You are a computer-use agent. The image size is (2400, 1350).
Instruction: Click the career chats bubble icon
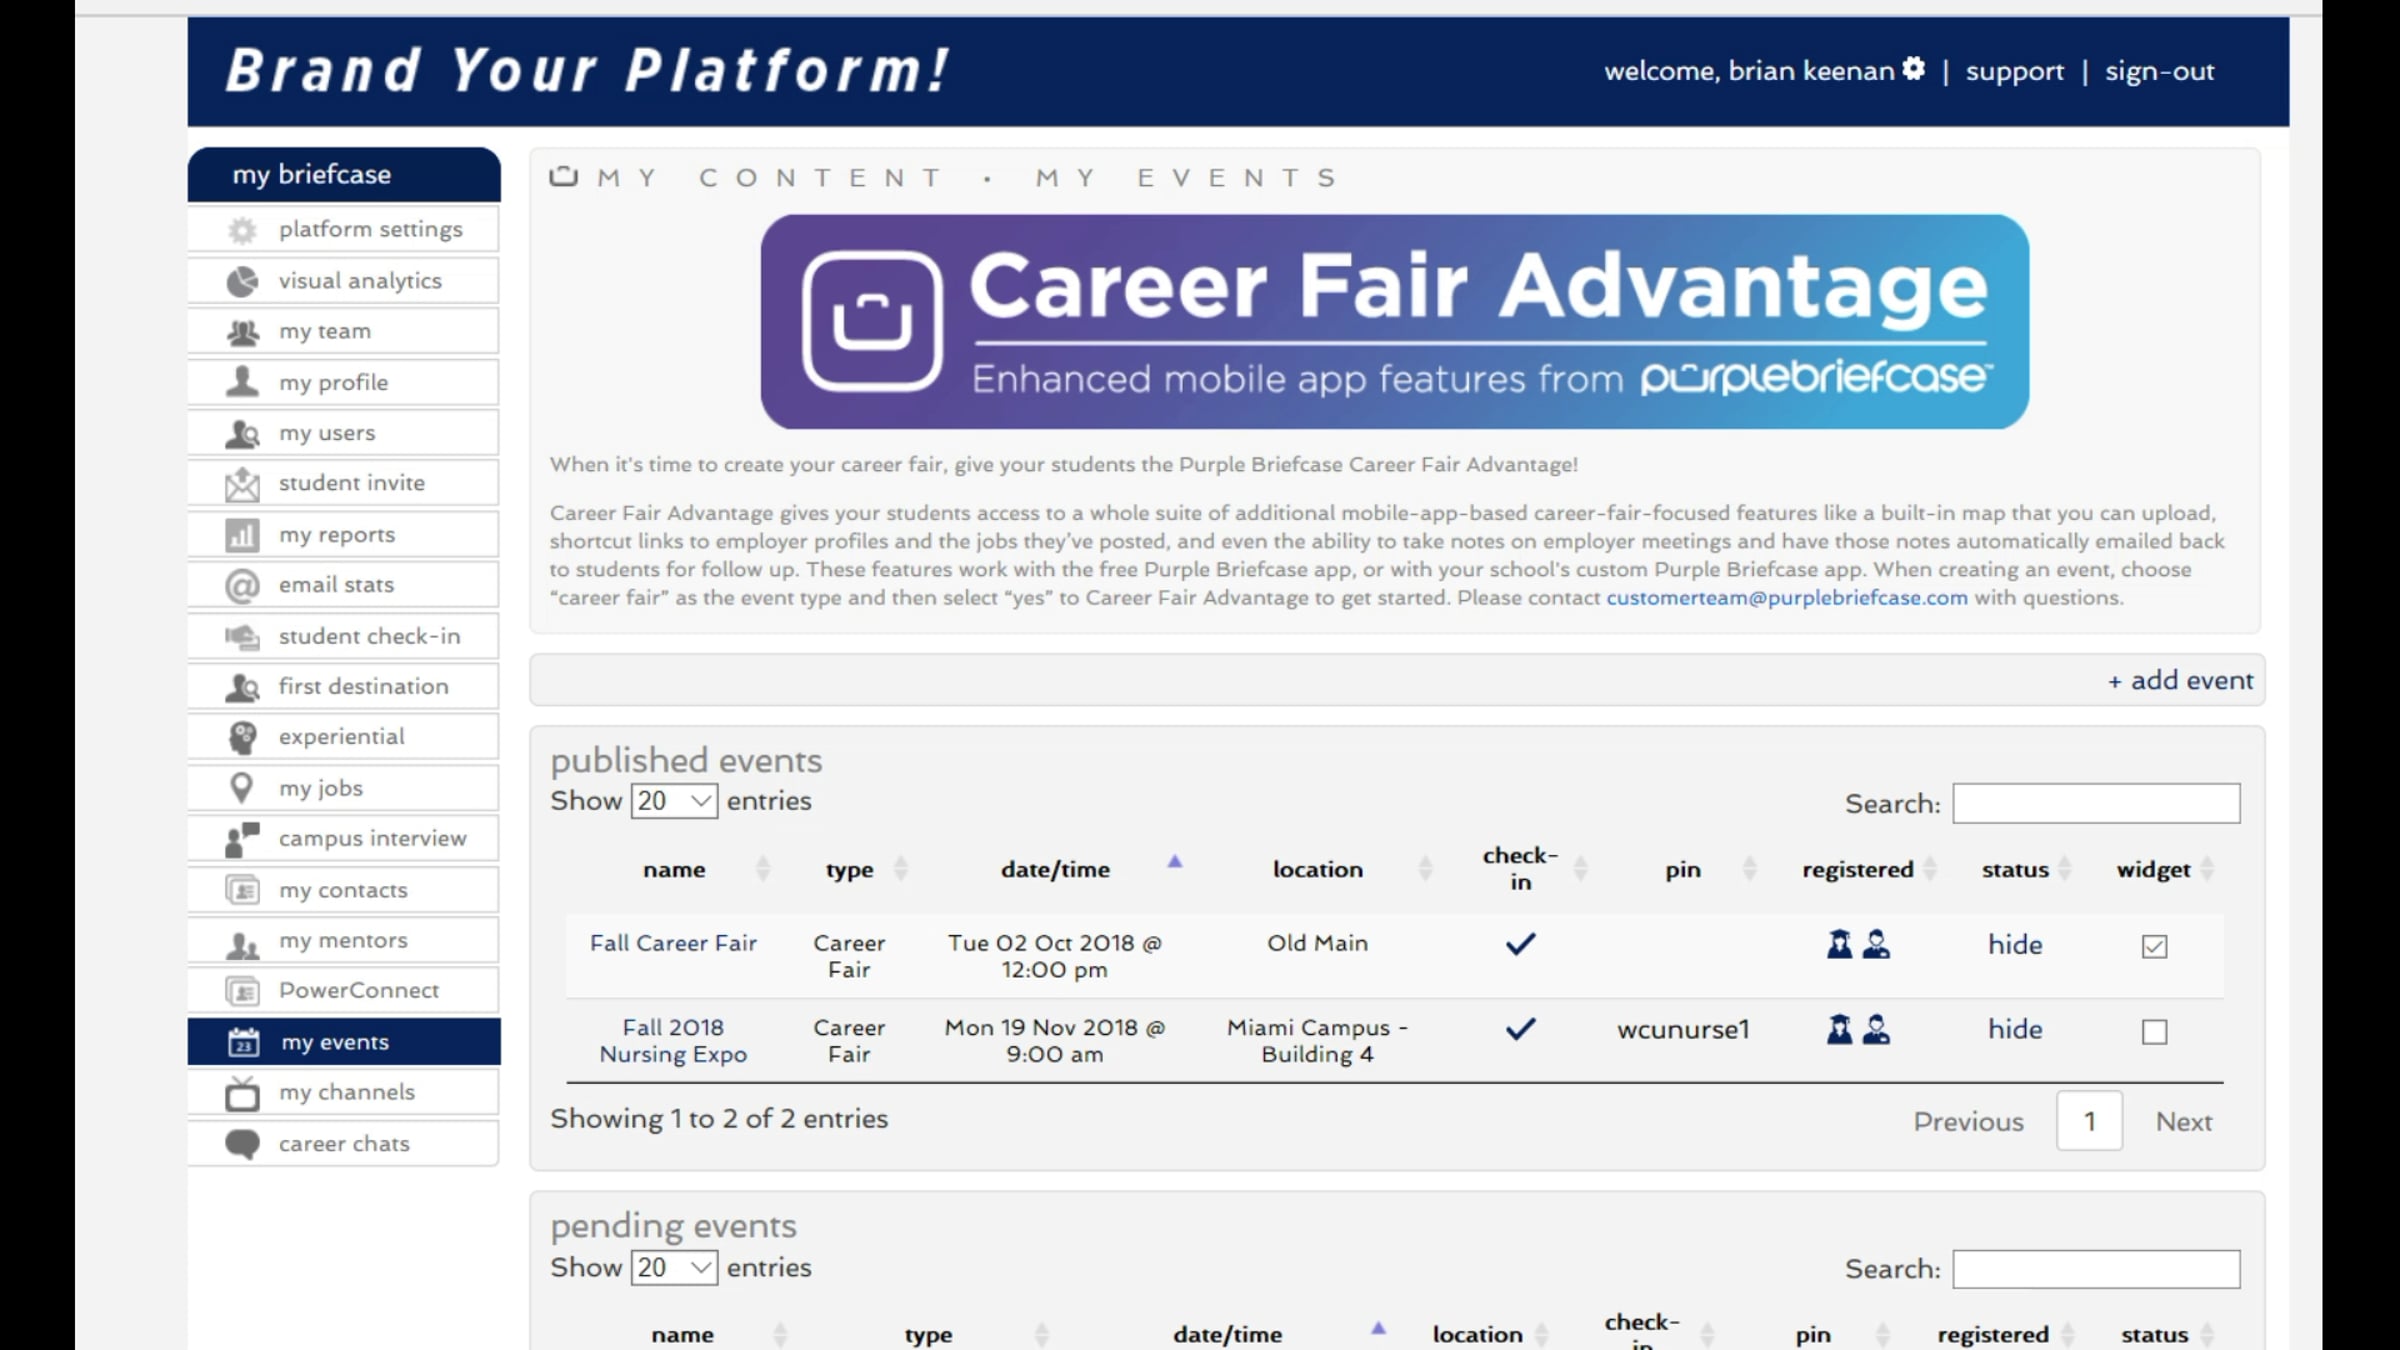point(242,1144)
